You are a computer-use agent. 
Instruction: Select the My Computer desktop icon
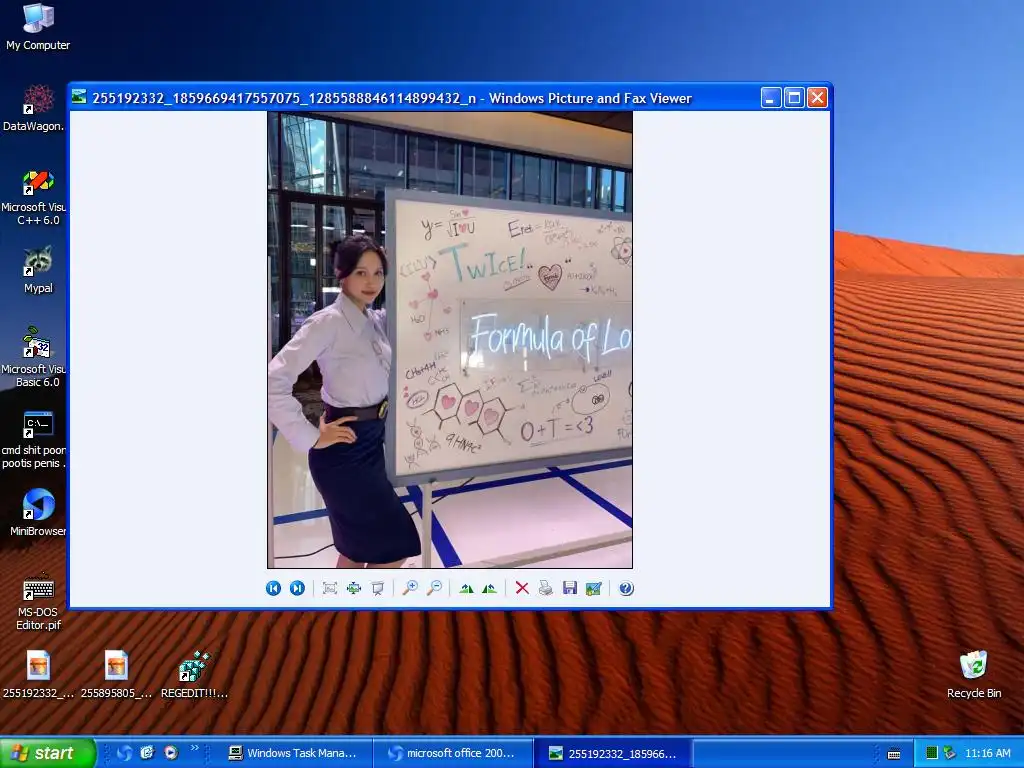coord(38,27)
